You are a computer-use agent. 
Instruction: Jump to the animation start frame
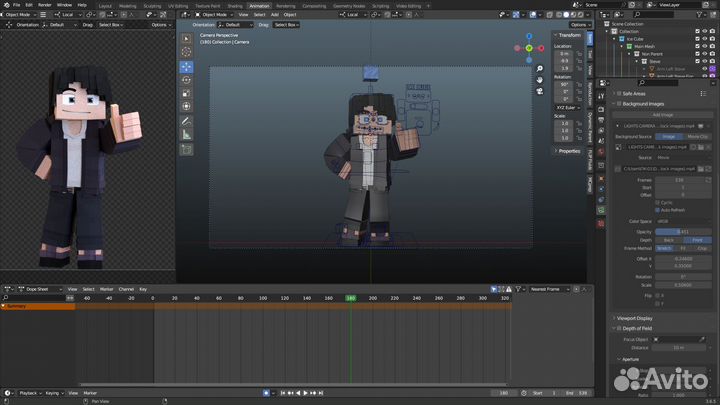pyautogui.click(x=283, y=393)
